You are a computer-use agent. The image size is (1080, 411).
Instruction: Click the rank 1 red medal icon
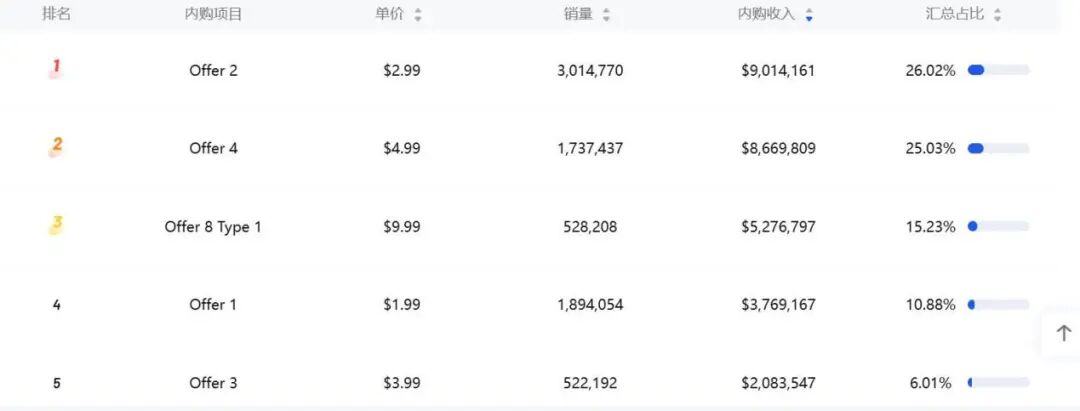click(56, 68)
